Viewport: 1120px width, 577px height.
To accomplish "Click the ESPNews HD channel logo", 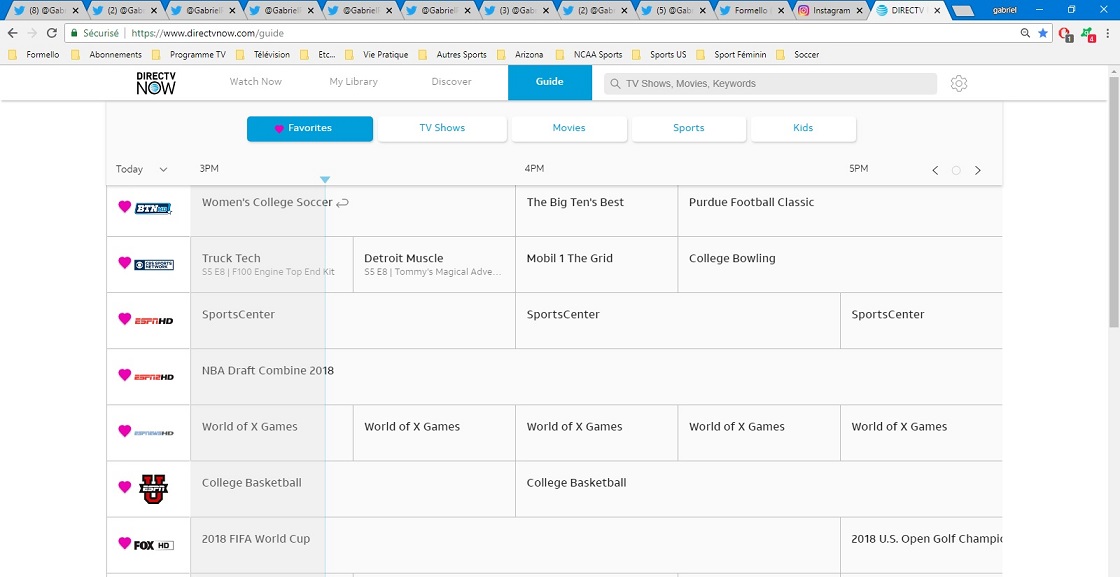I will click(154, 433).
